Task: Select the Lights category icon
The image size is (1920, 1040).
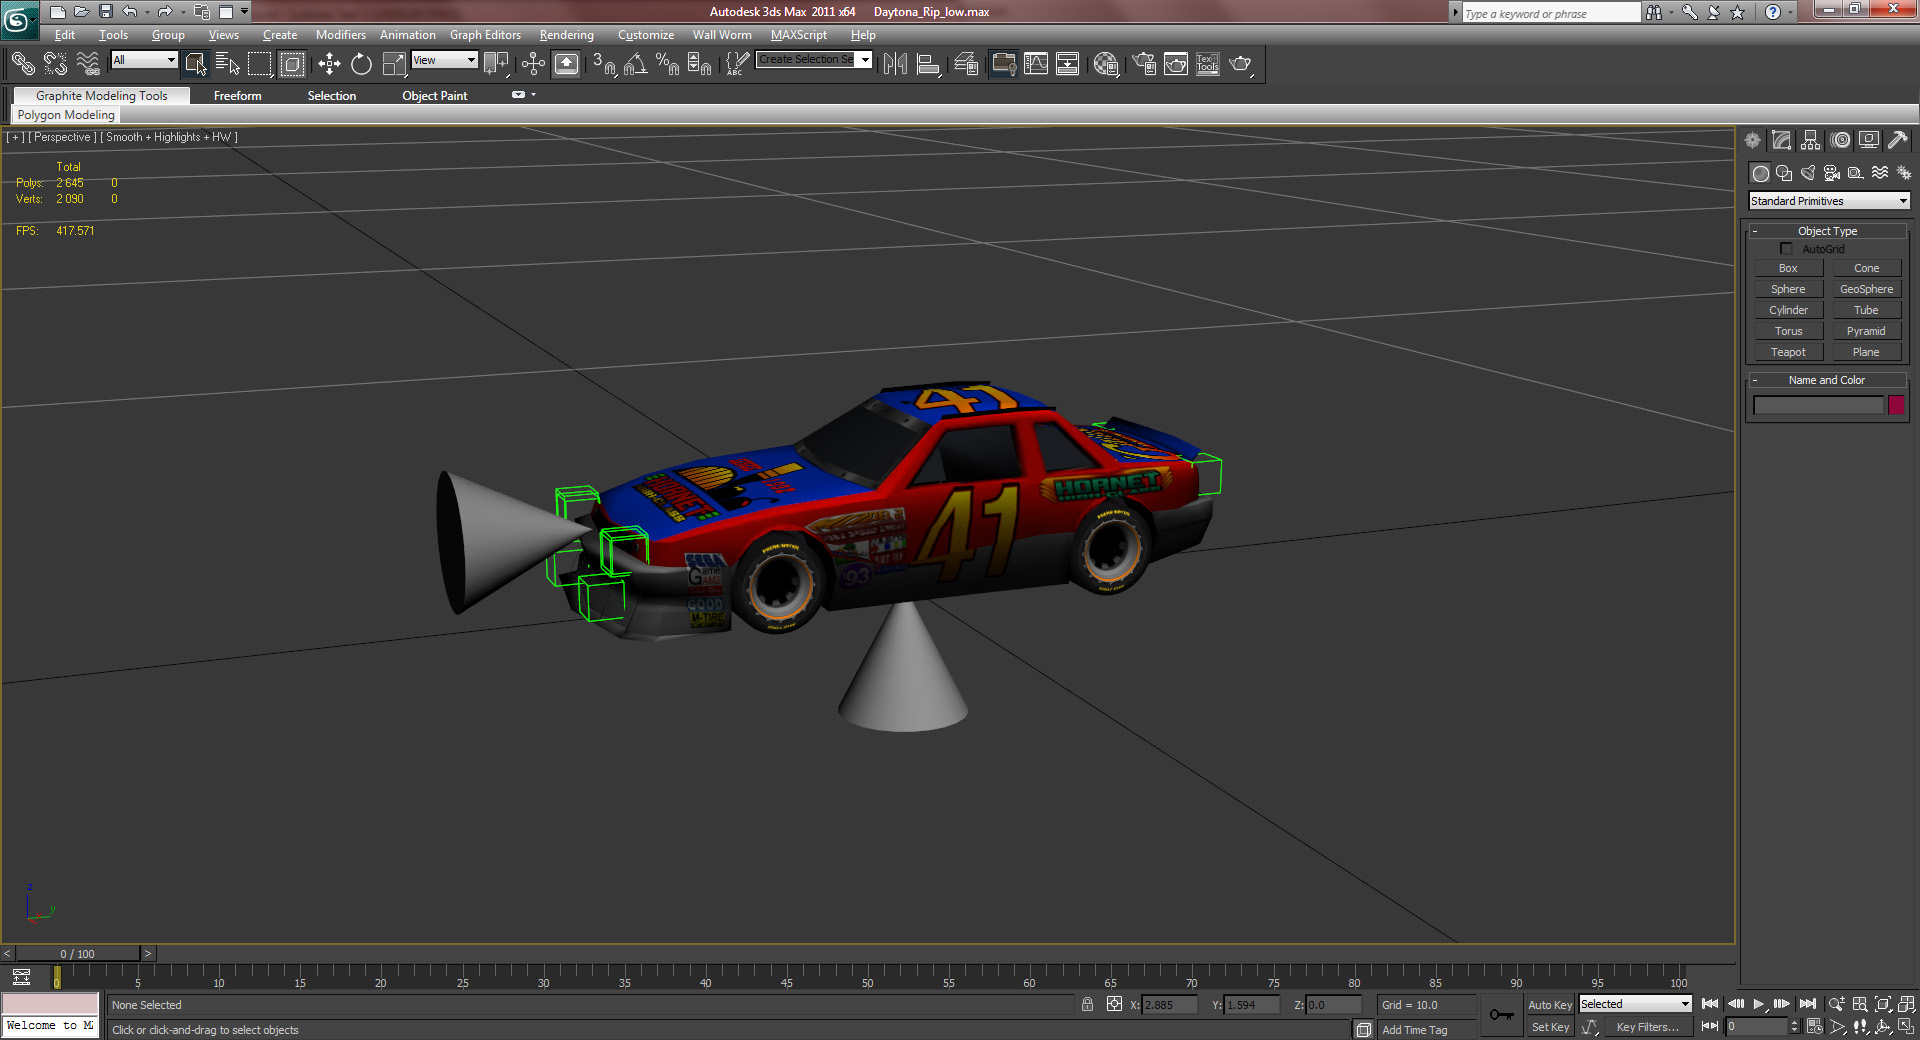Action: (x=1808, y=173)
